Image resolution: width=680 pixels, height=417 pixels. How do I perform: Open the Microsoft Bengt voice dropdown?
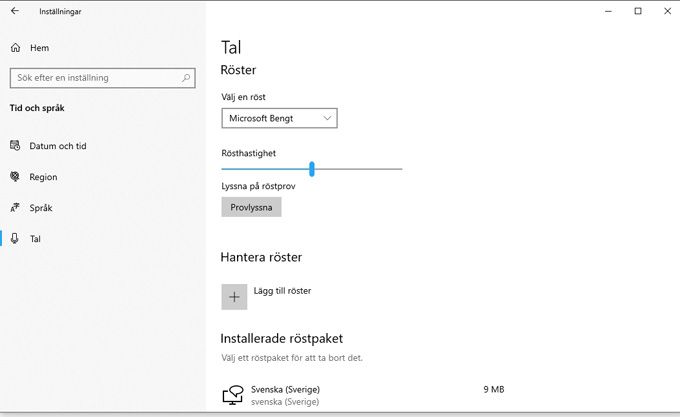tap(279, 118)
